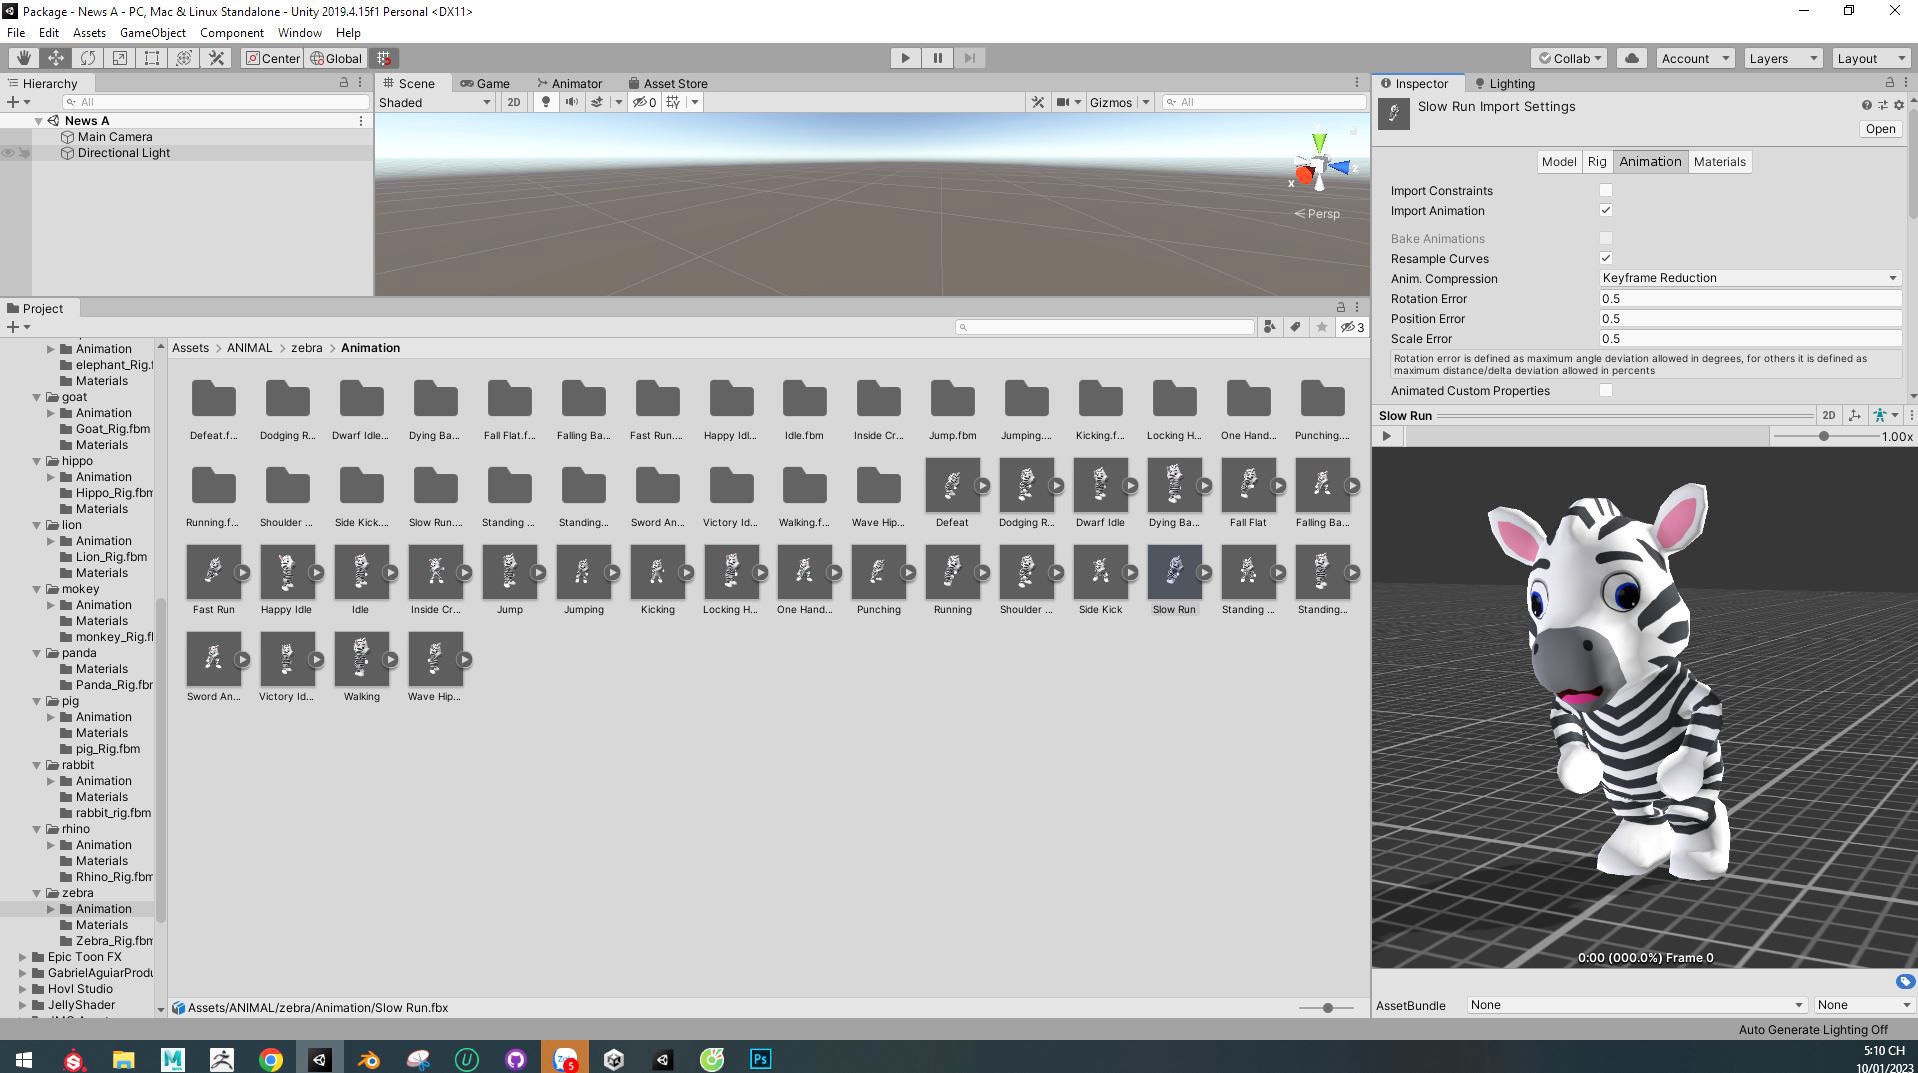The height and width of the screenshot is (1073, 1918).
Task: Uncheck the Resample Curves checkbox
Action: [1606, 258]
